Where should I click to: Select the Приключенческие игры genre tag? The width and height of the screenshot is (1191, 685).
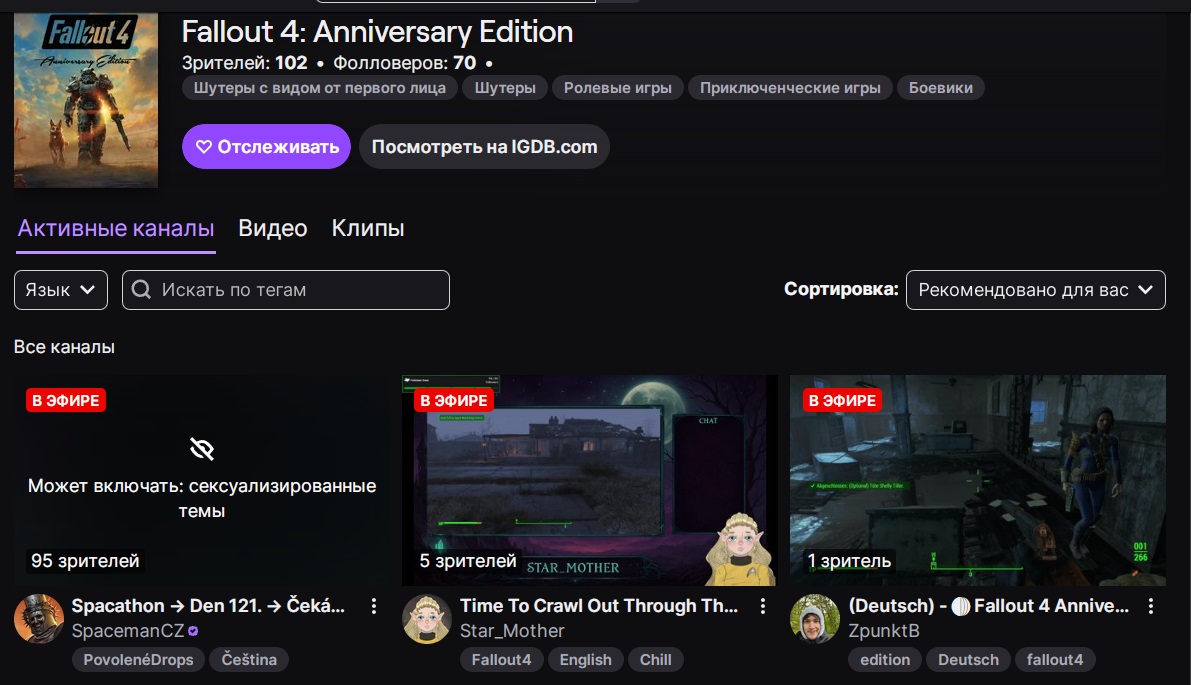pyautogui.click(x=790, y=88)
